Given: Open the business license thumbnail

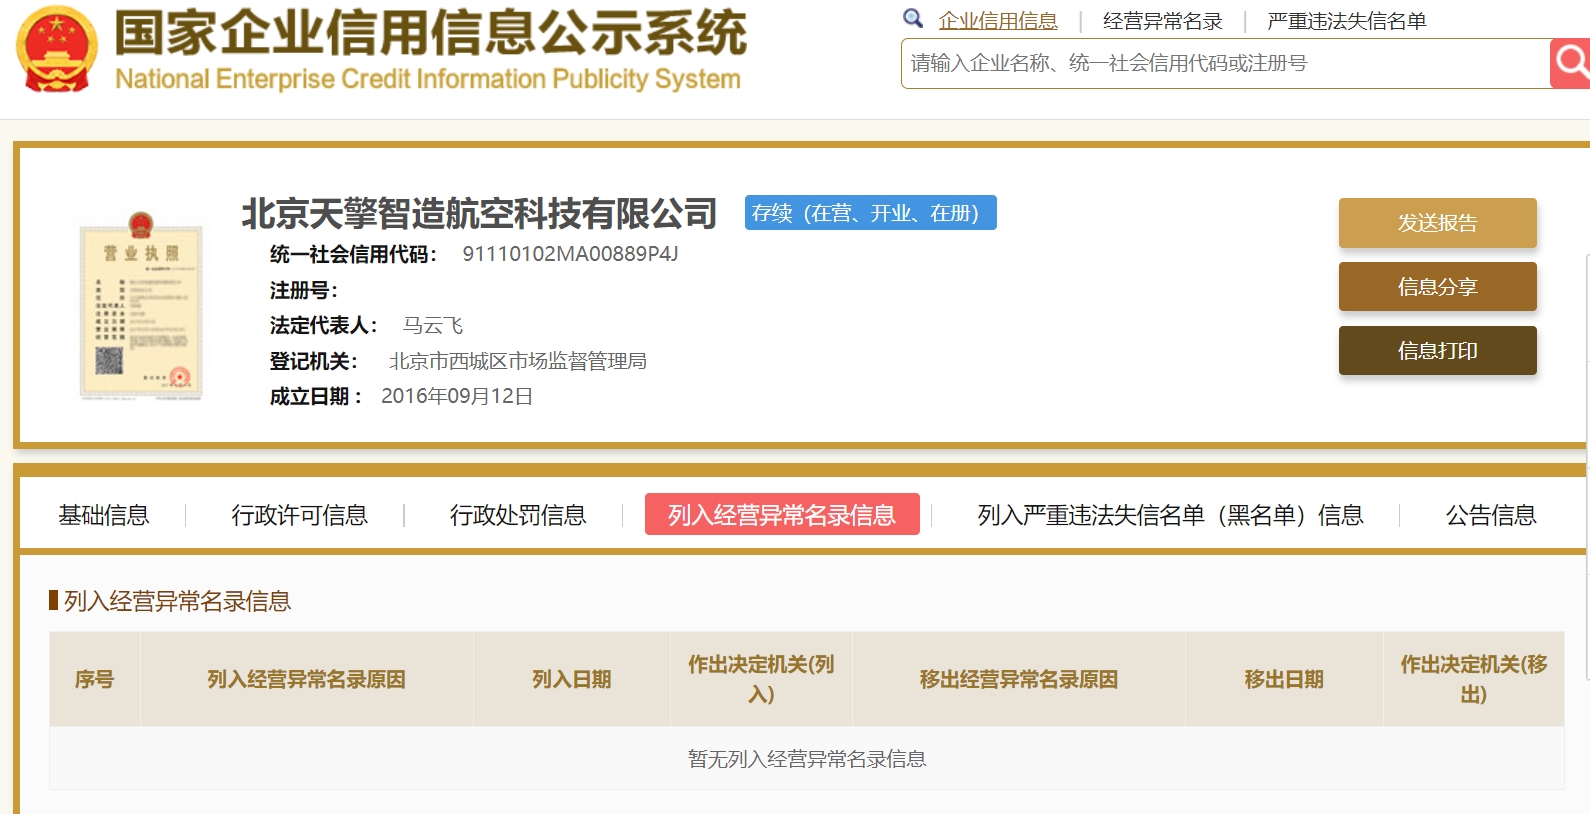Looking at the screenshot, I should pos(141,306).
